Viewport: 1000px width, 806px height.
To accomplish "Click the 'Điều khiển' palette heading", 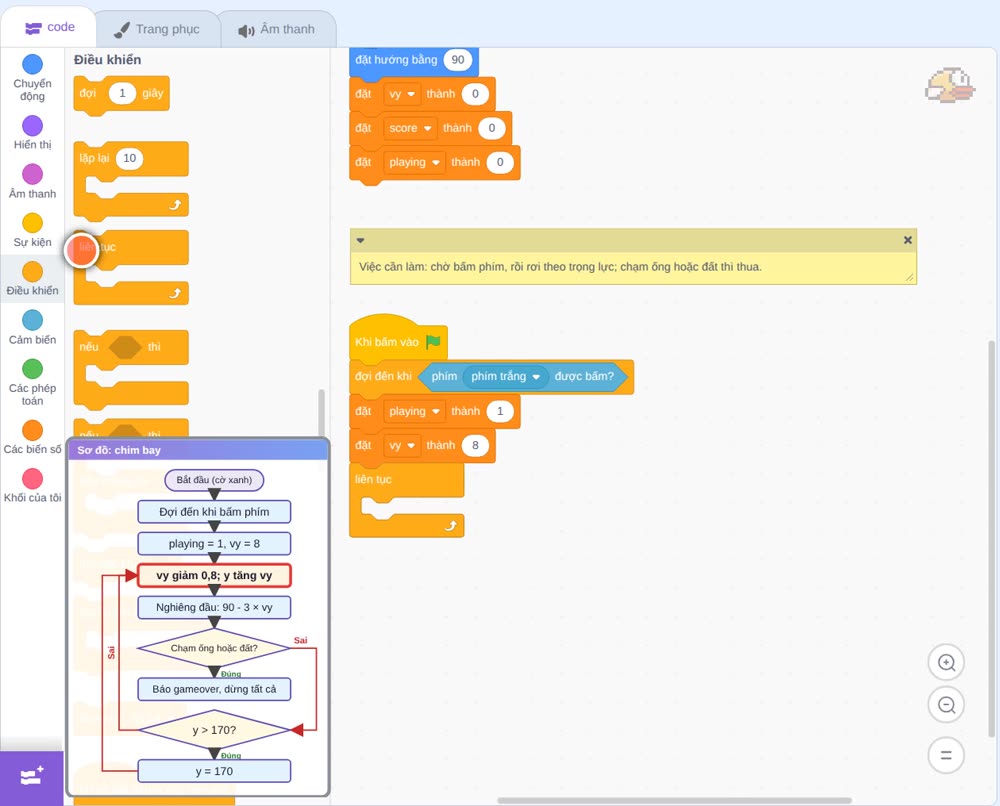I will pos(107,60).
